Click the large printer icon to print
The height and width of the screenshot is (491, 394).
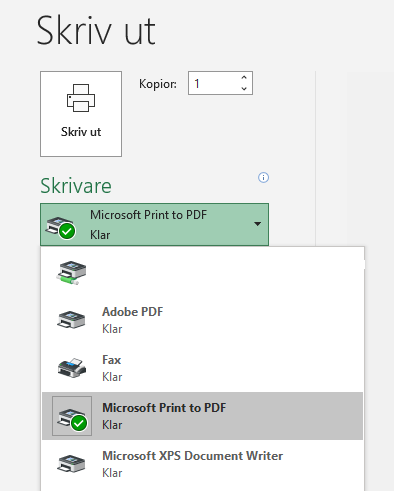click(81, 98)
